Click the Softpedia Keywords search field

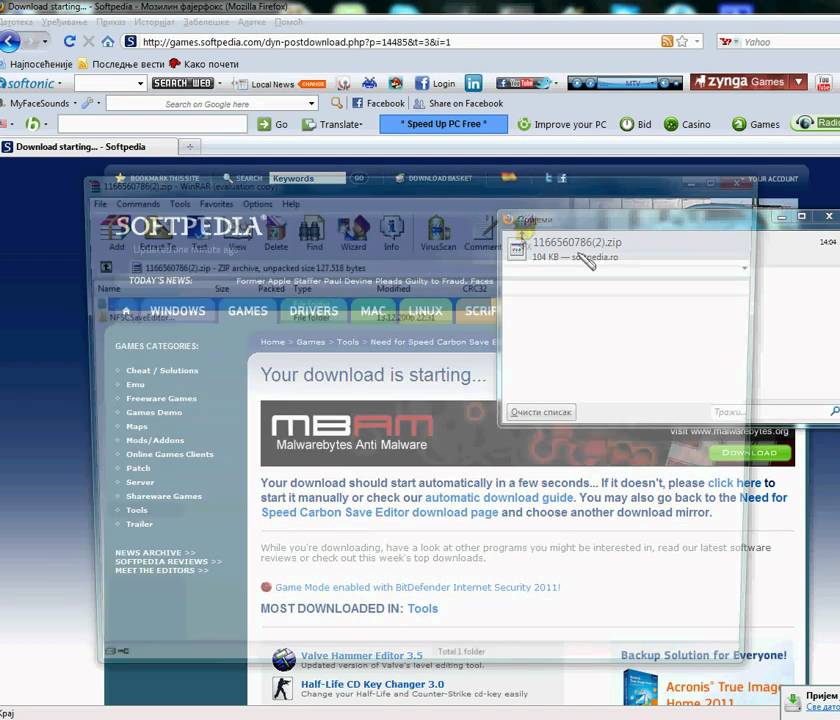(308, 178)
